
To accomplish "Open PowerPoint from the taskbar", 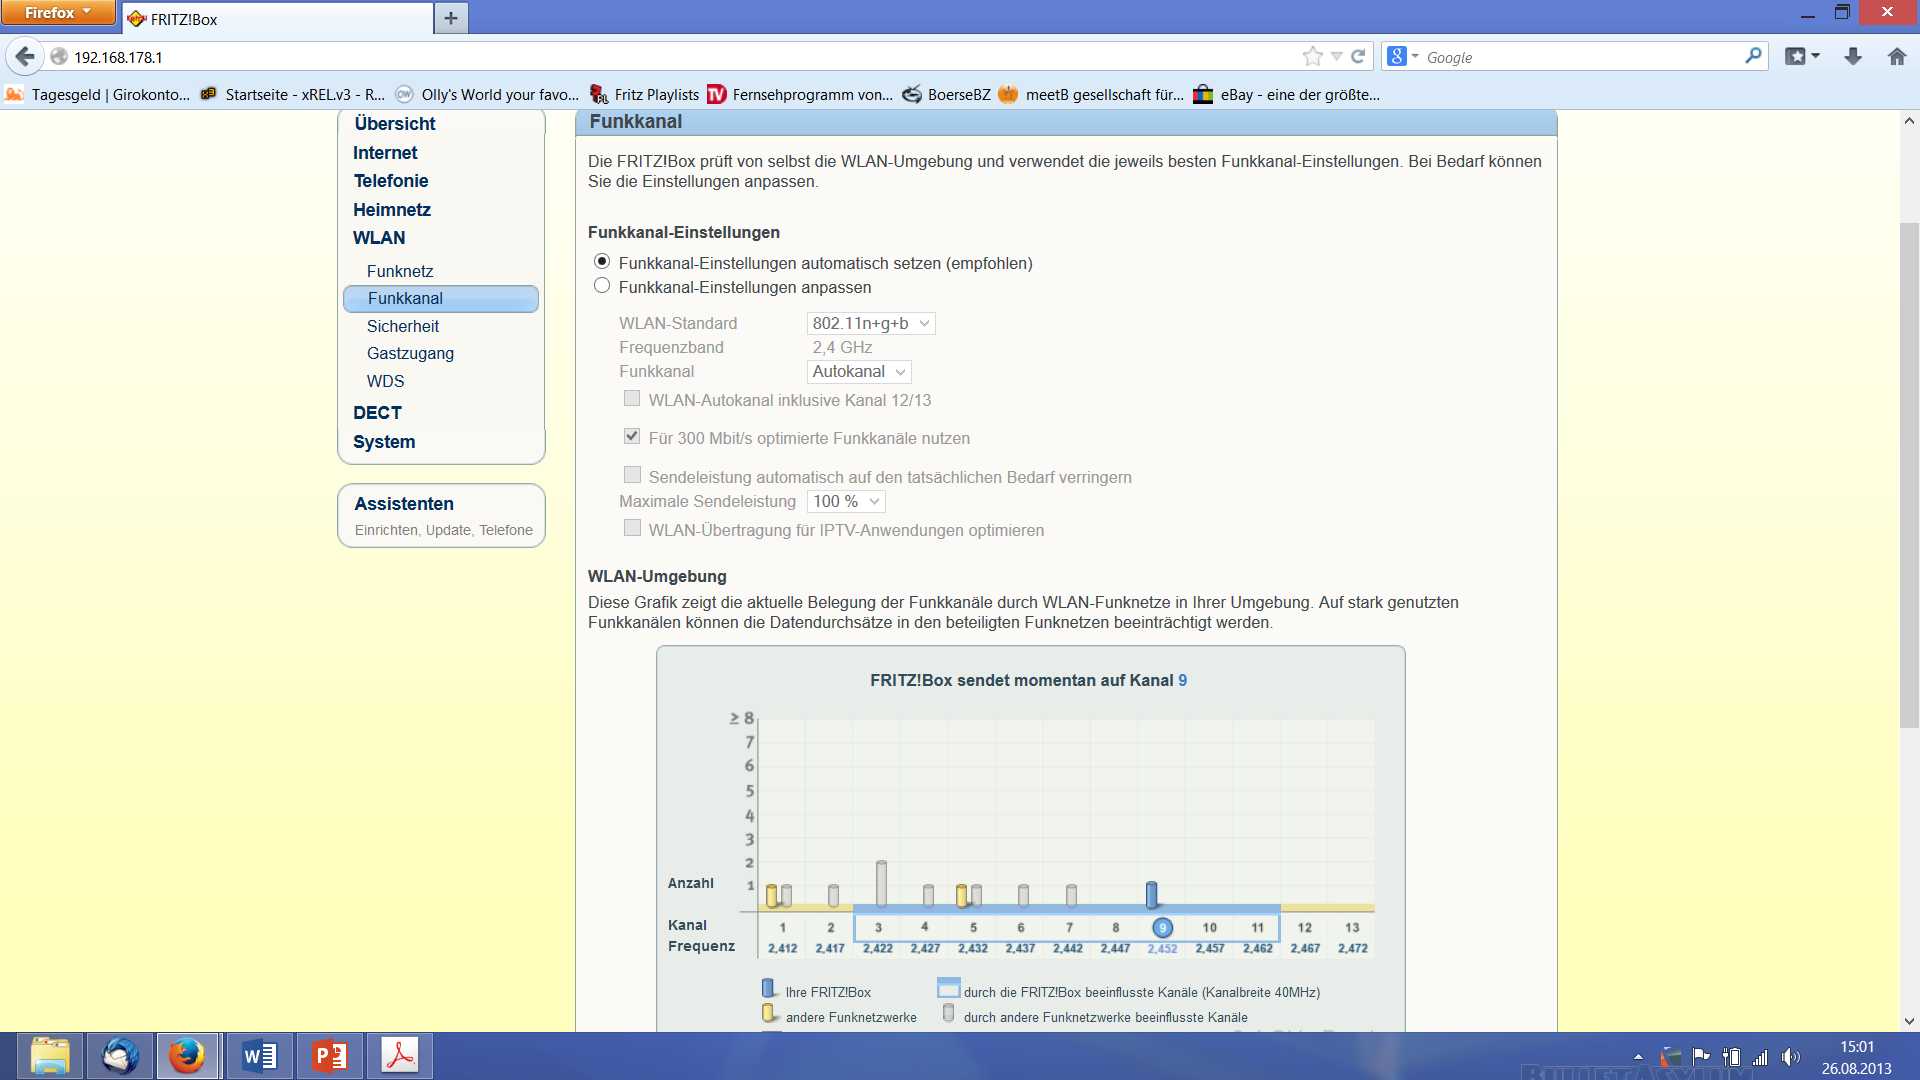I will [x=330, y=1056].
